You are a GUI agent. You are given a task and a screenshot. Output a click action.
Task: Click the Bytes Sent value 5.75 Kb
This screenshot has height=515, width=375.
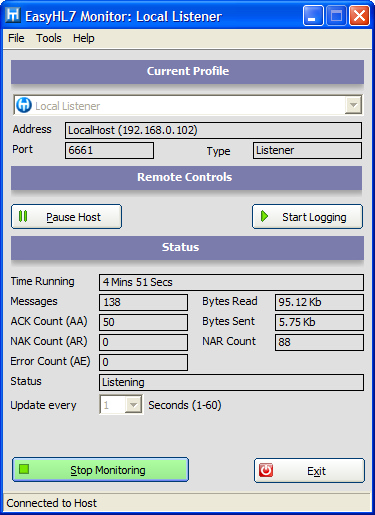coord(319,322)
